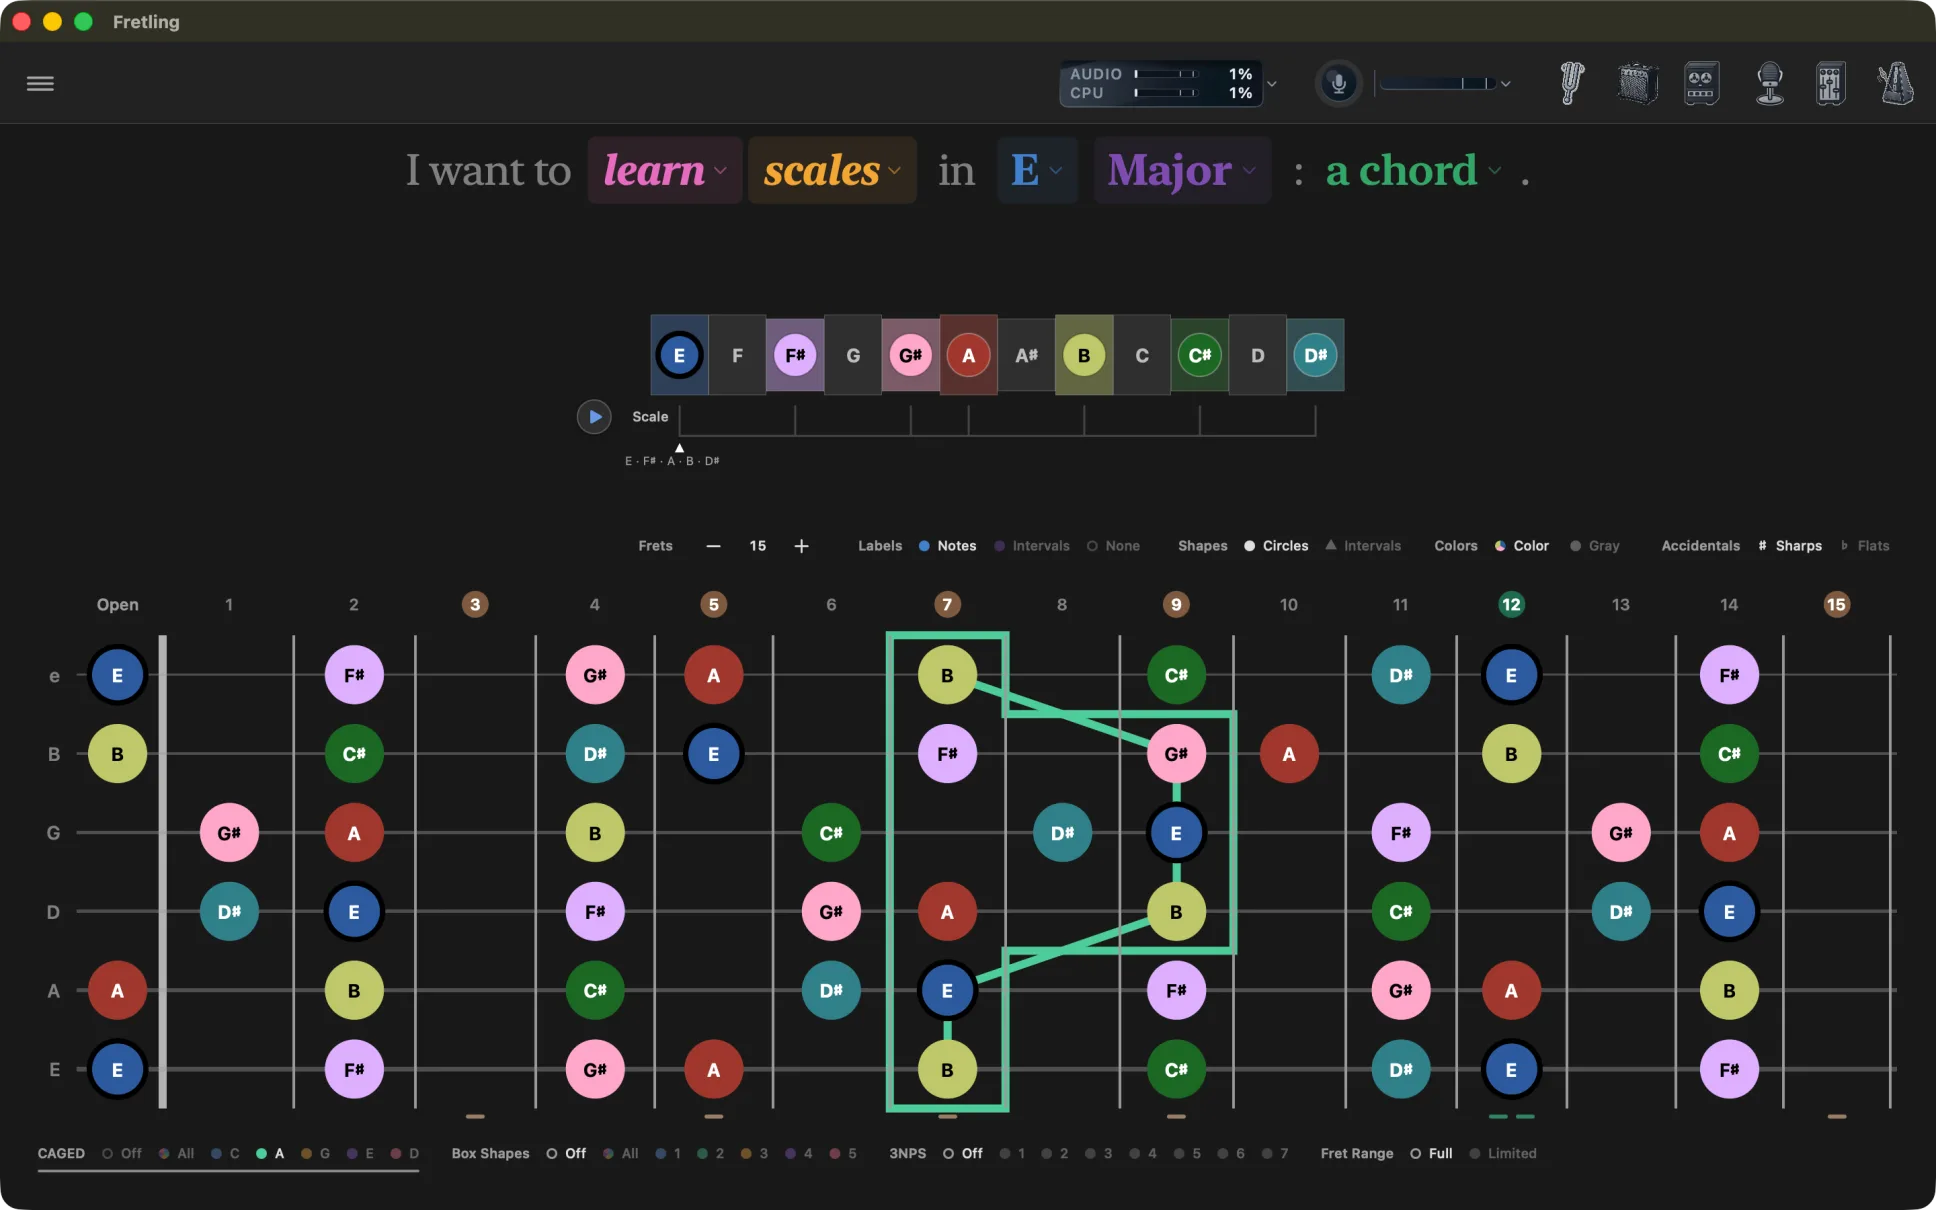Open the Major scale type dropdown
The height and width of the screenshot is (1210, 1936).
coord(1182,171)
